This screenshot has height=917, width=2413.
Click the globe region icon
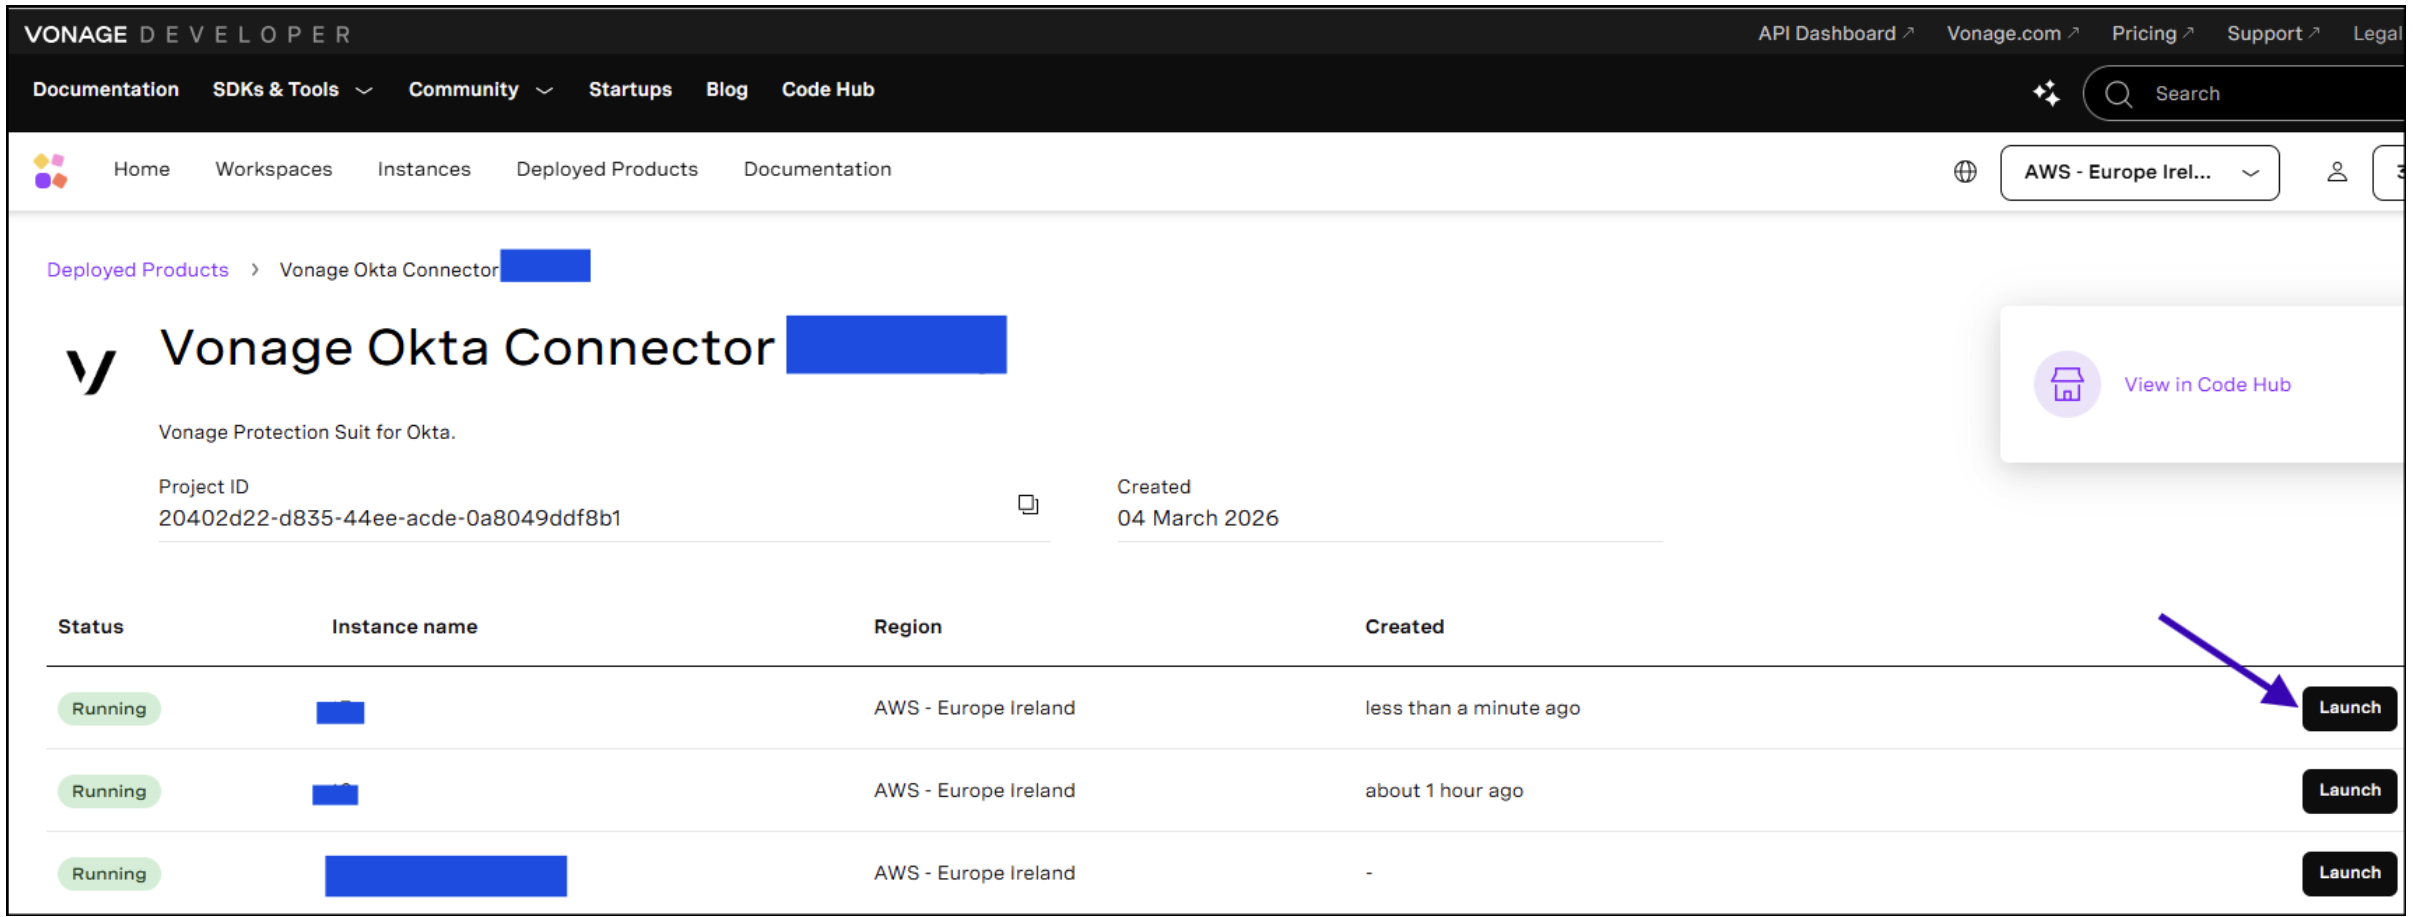coord(1965,172)
